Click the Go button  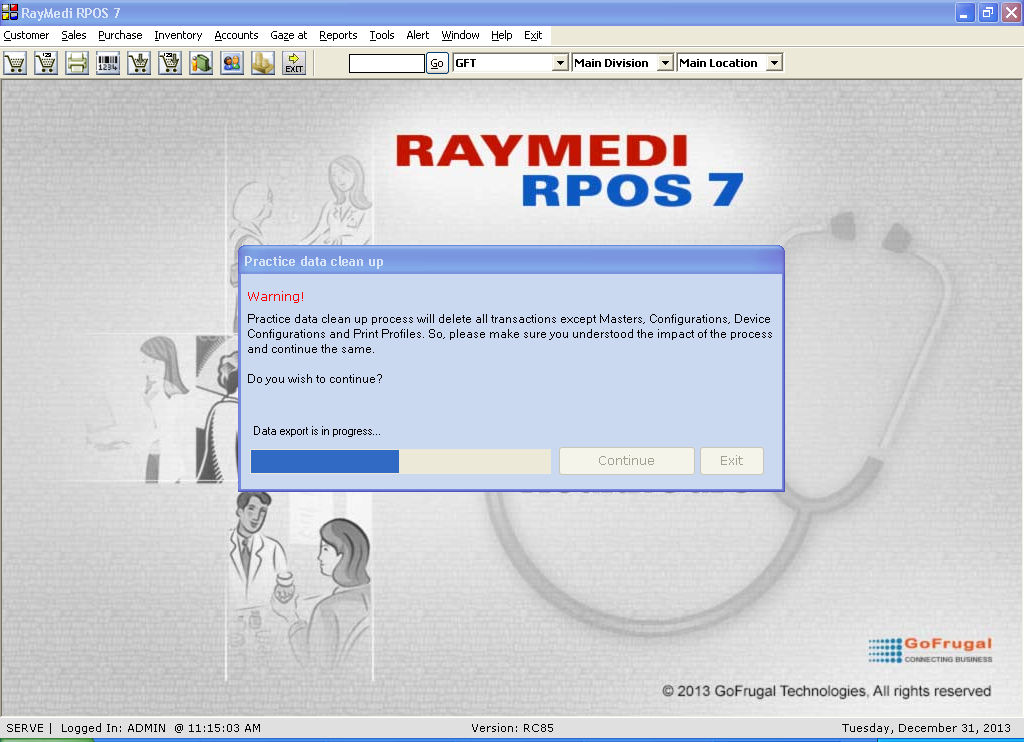tap(437, 63)
